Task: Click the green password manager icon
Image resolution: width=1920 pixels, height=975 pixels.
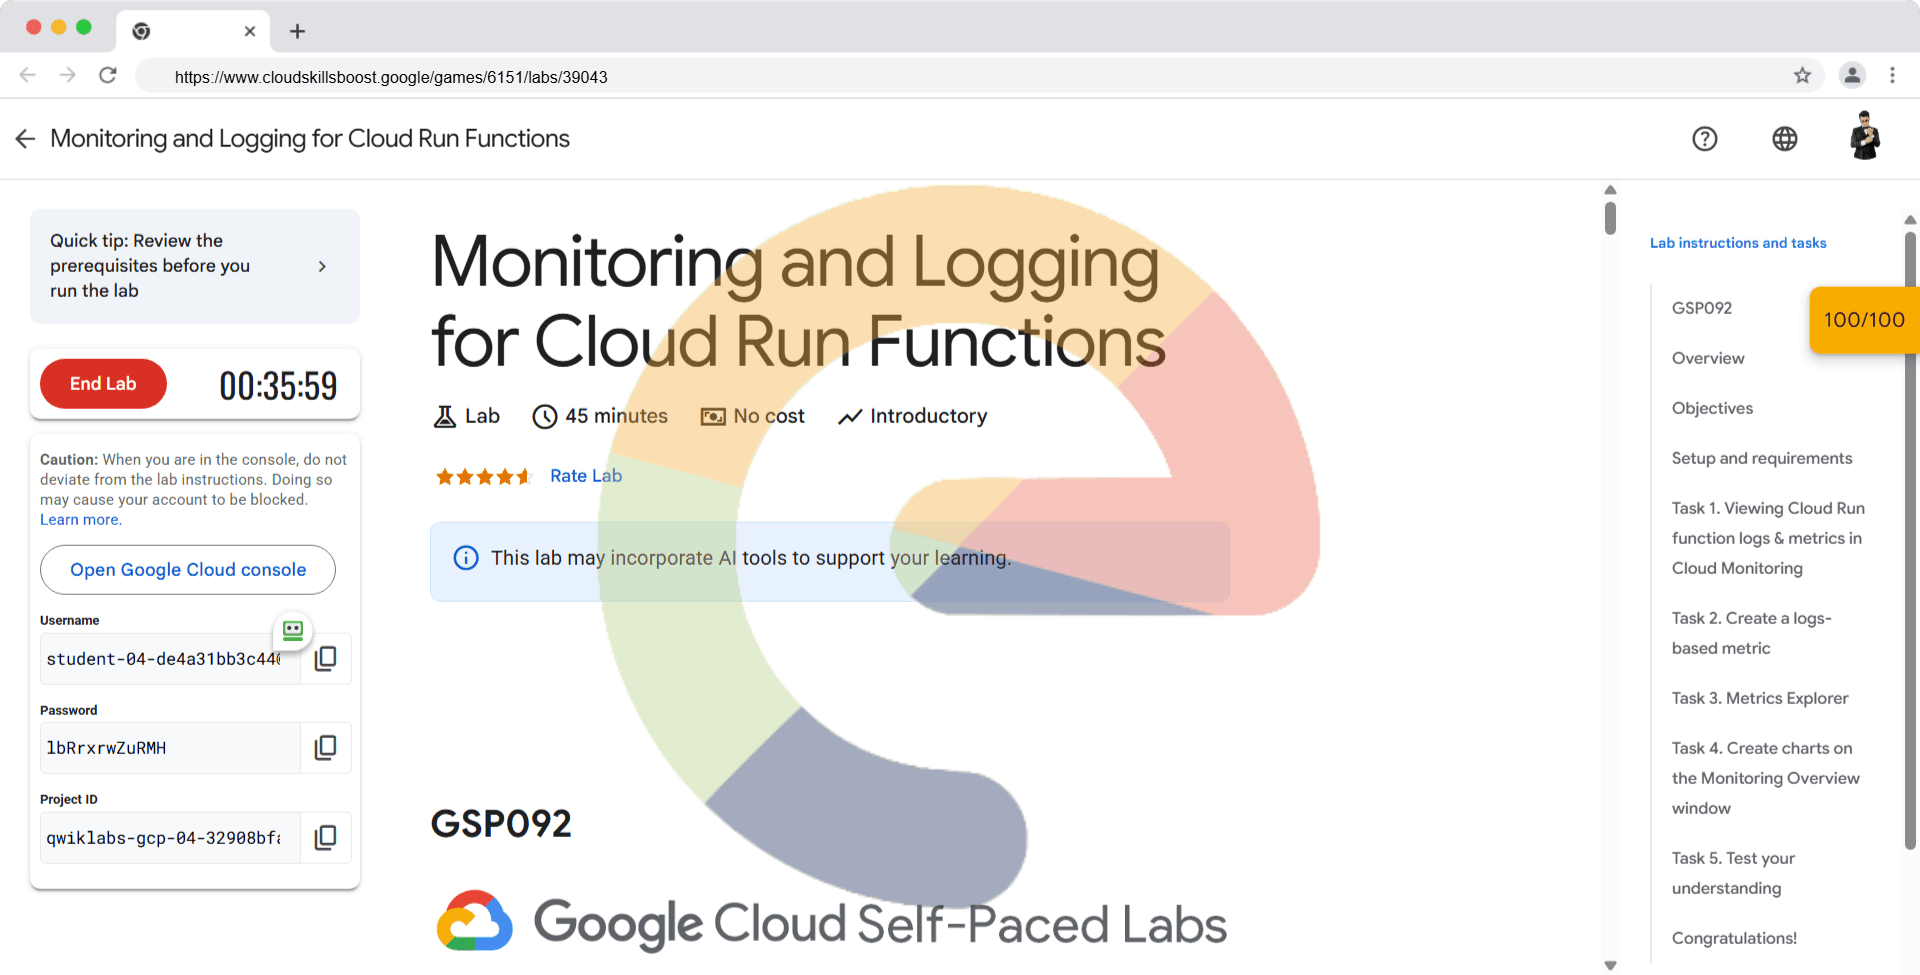Action: (x=293, y=630)
